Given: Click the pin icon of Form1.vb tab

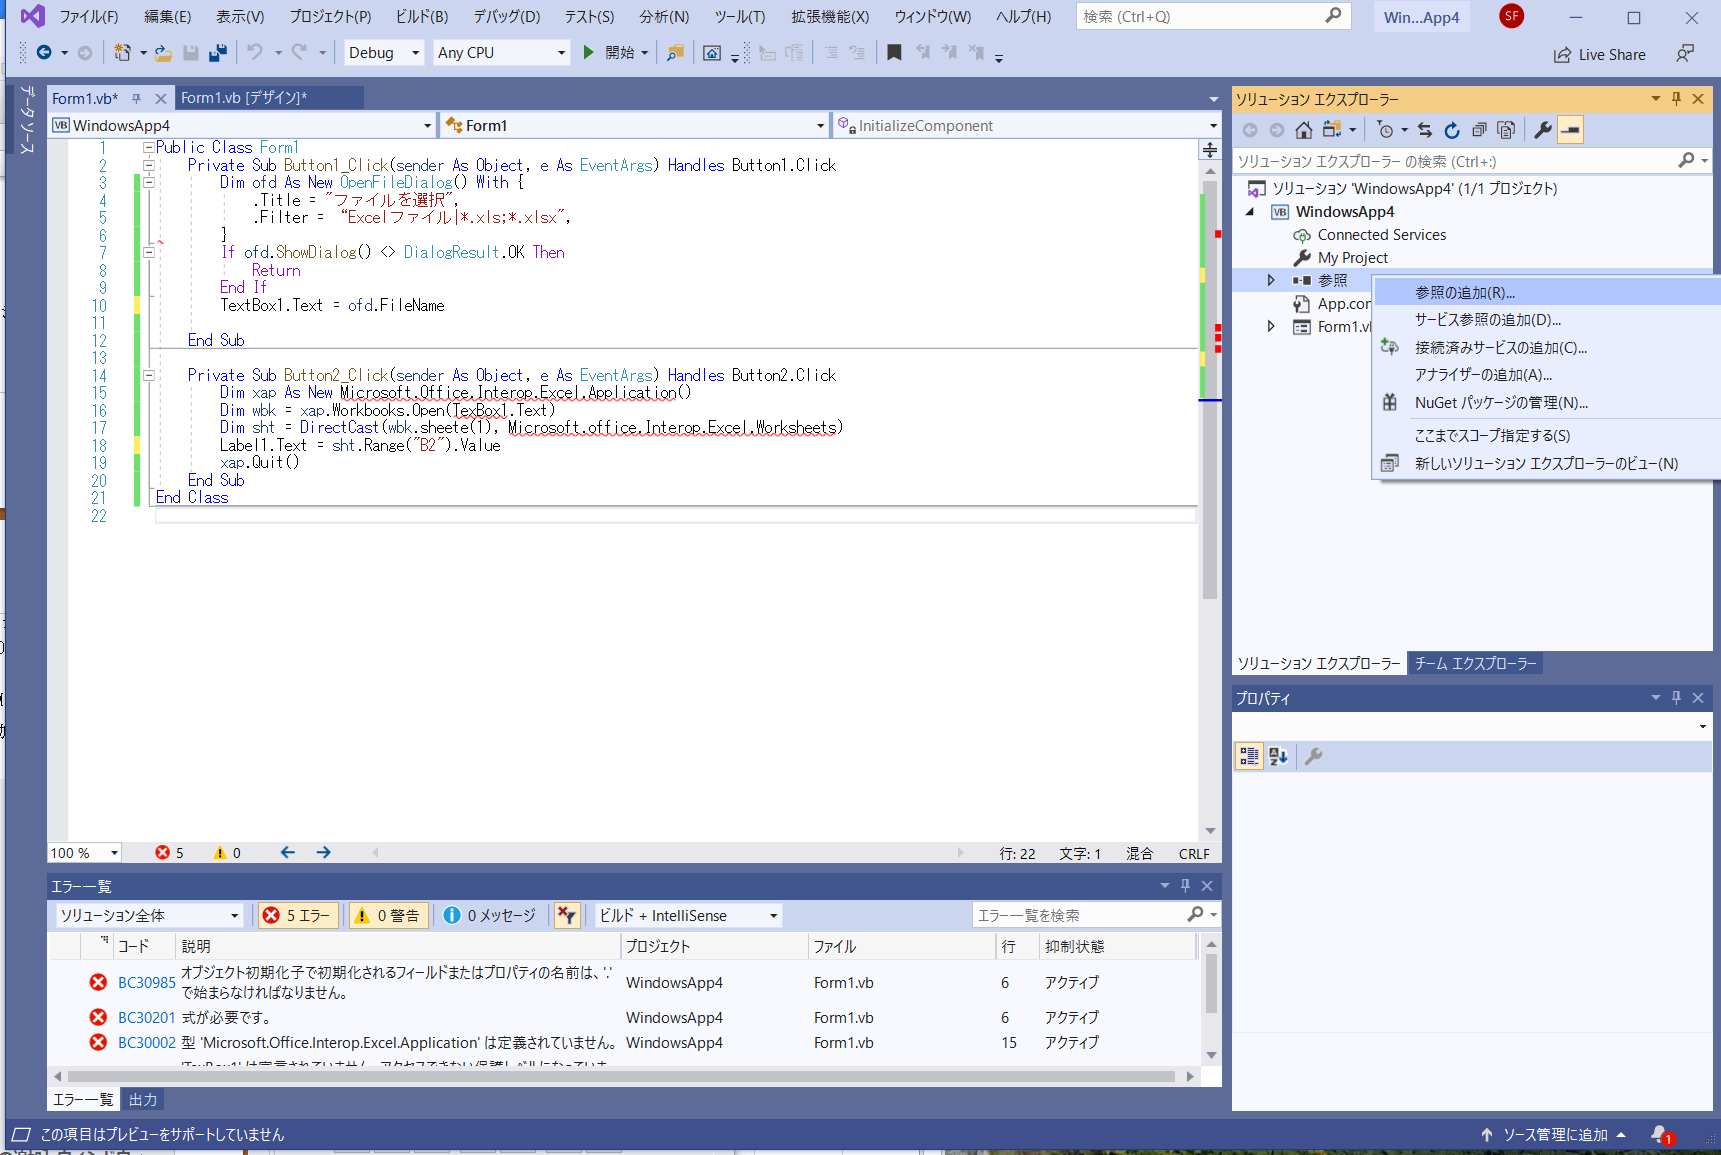Looking at the screenshot, I should 137,99.
